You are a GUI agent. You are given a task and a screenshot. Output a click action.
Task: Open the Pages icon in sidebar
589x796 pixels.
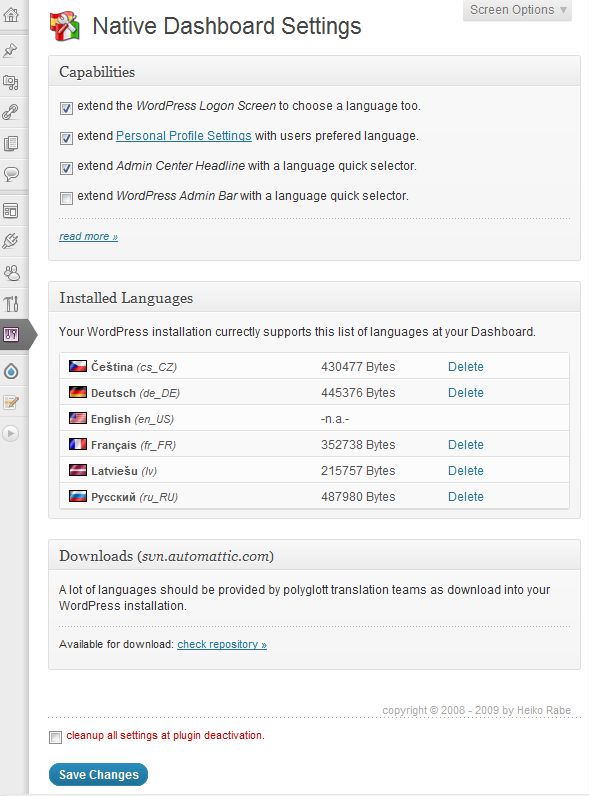(11, 143)
